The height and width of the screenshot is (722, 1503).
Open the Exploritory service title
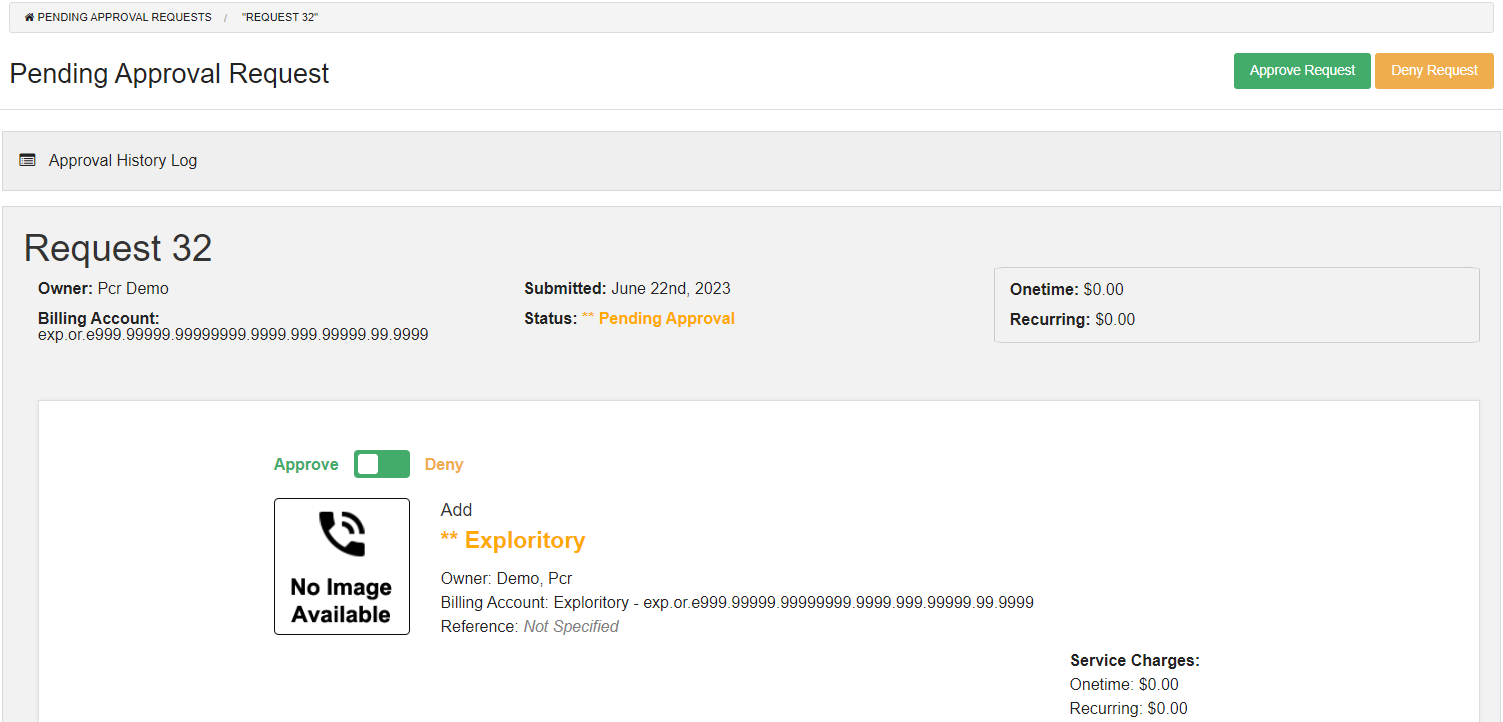click(x=524, y=541)
